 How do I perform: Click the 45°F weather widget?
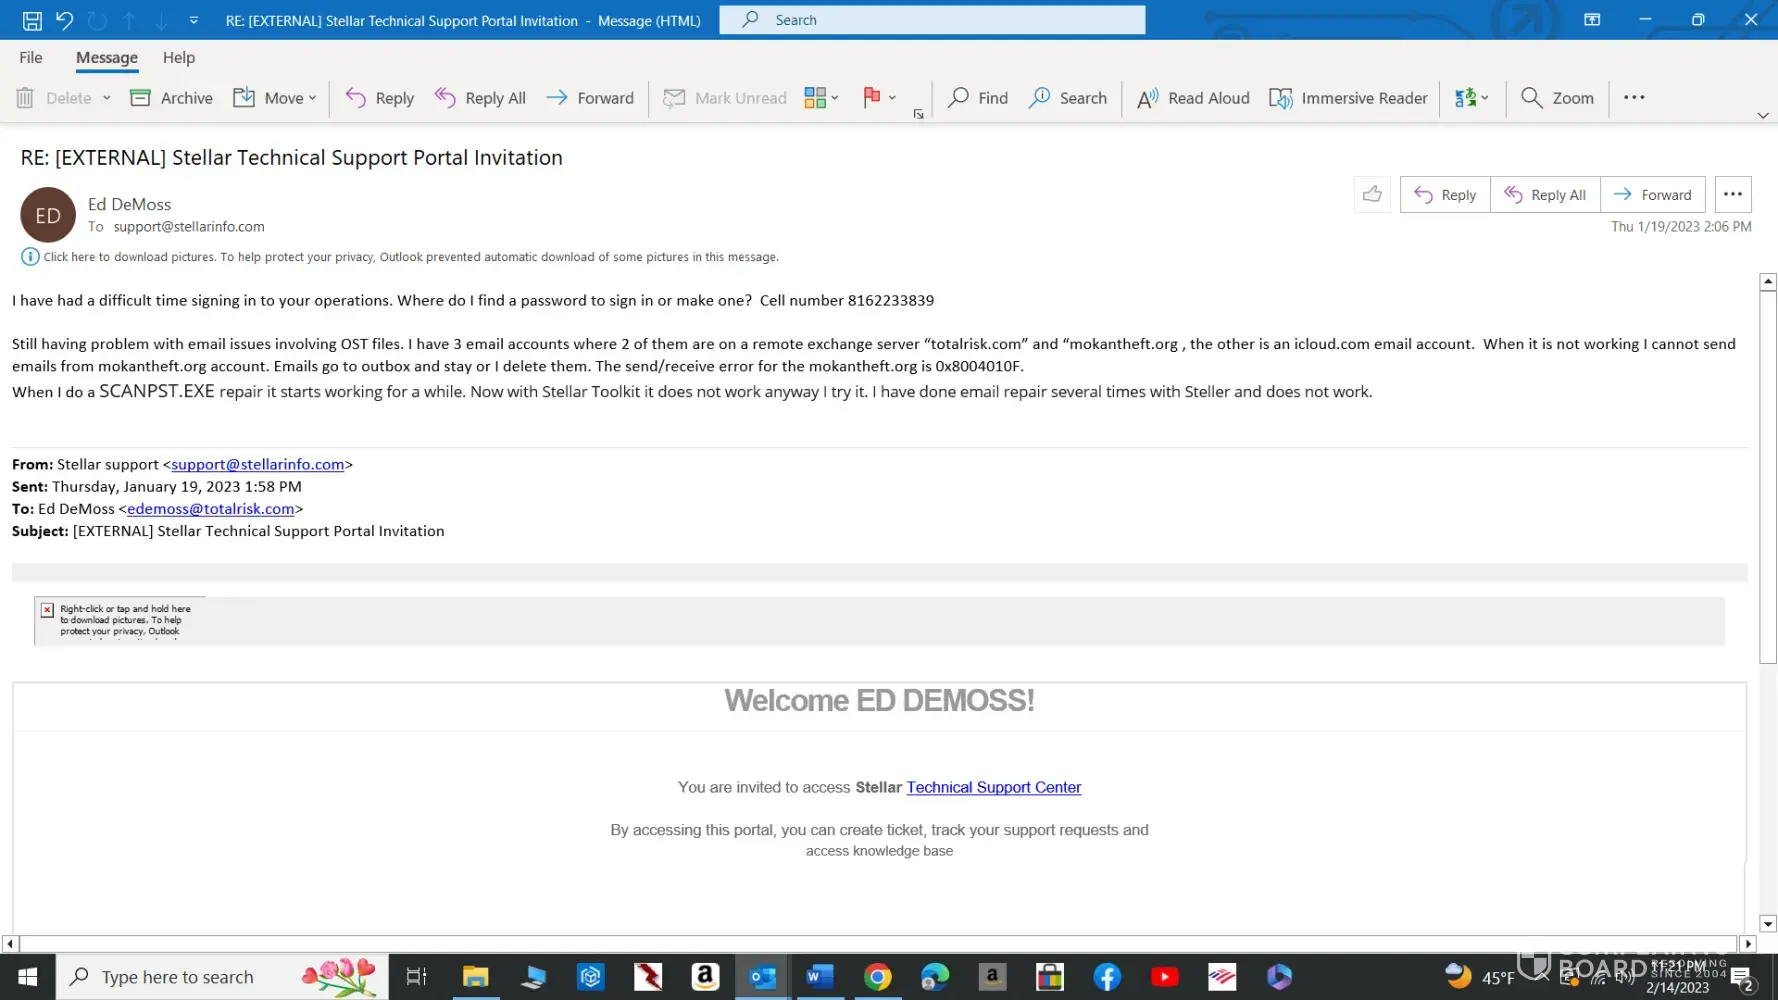click(x=1481, y=977)
